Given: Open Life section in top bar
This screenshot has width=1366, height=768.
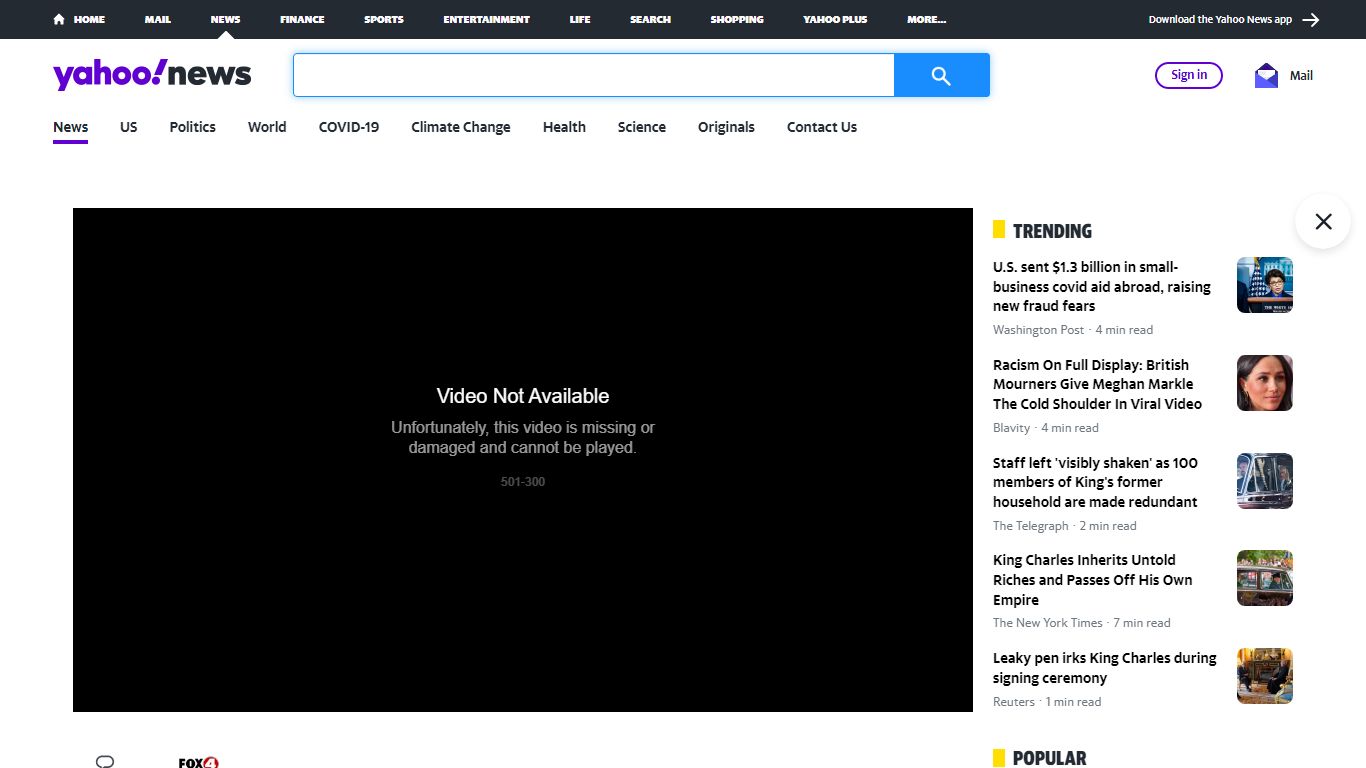Looking at the screenshot, I should pos(580,19).
